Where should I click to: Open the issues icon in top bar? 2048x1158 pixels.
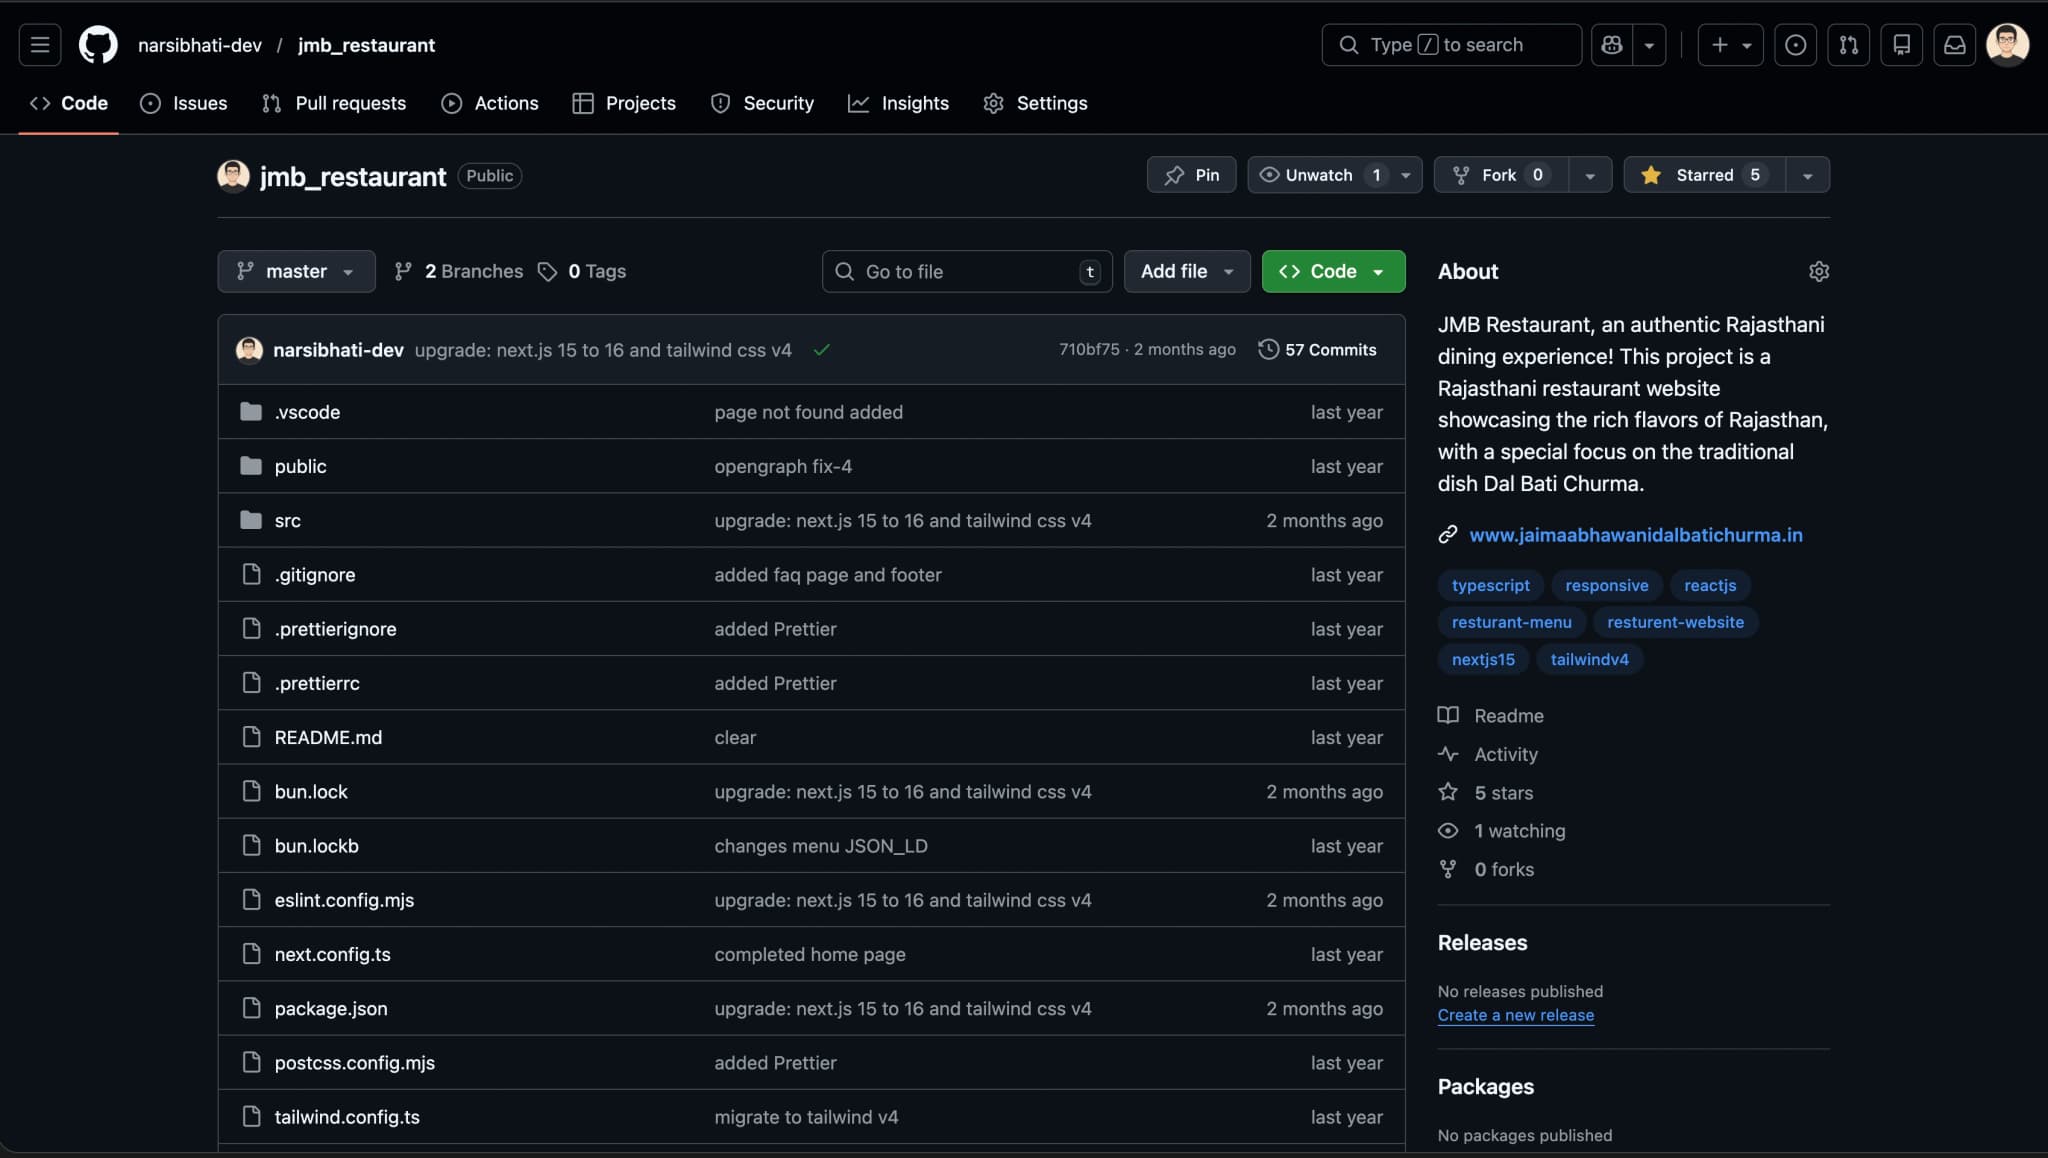point(1795,45)
